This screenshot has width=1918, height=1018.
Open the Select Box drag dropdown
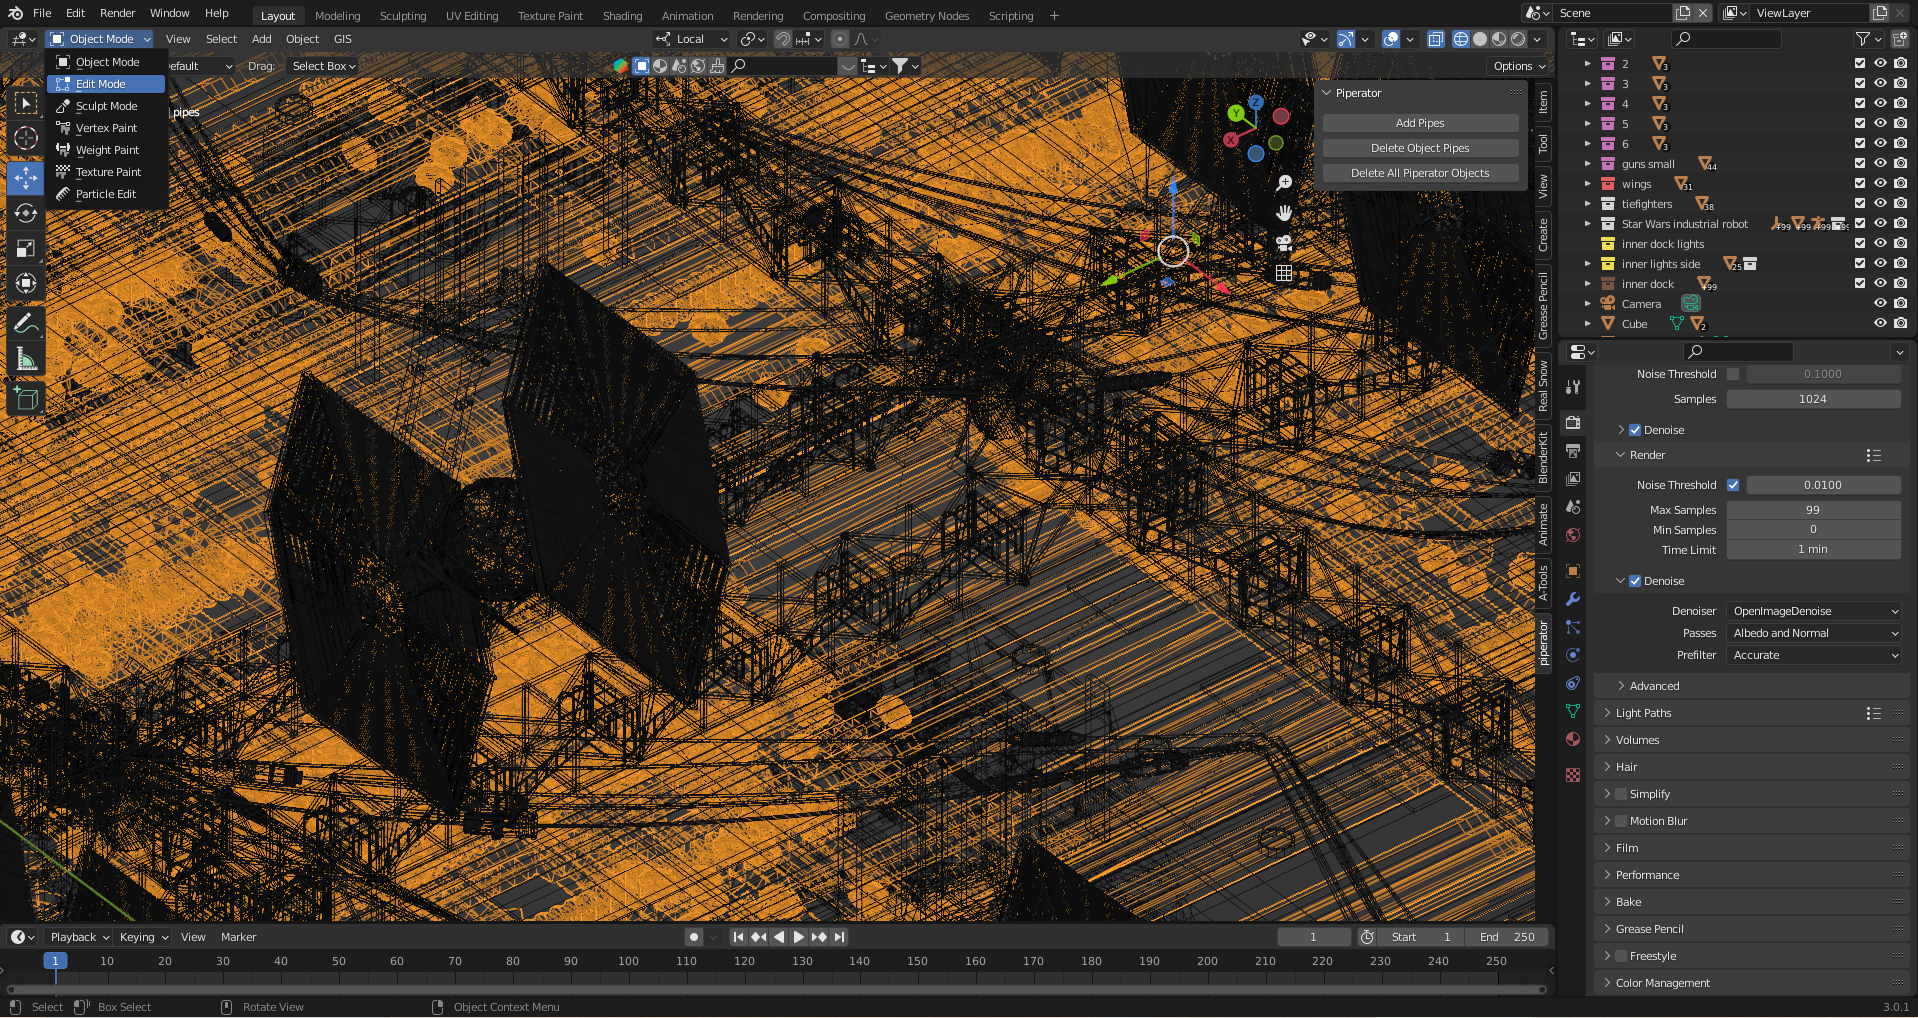tap(323, 66)
